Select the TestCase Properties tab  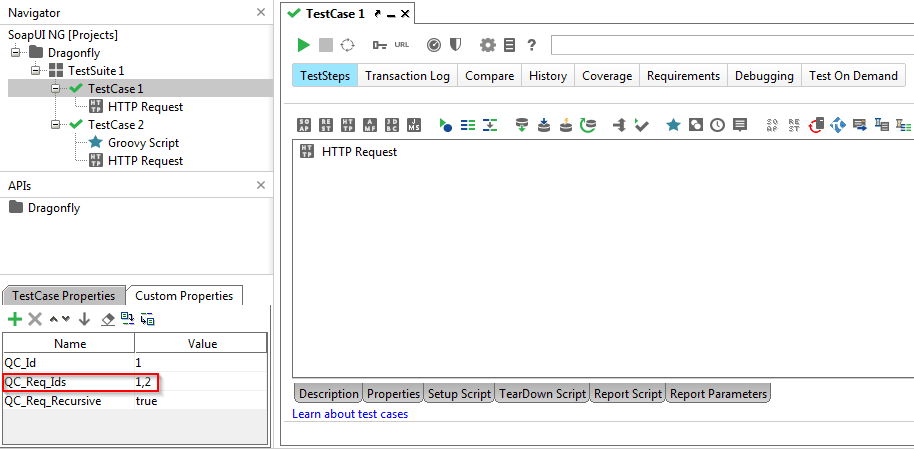click(x=62, y=296)
